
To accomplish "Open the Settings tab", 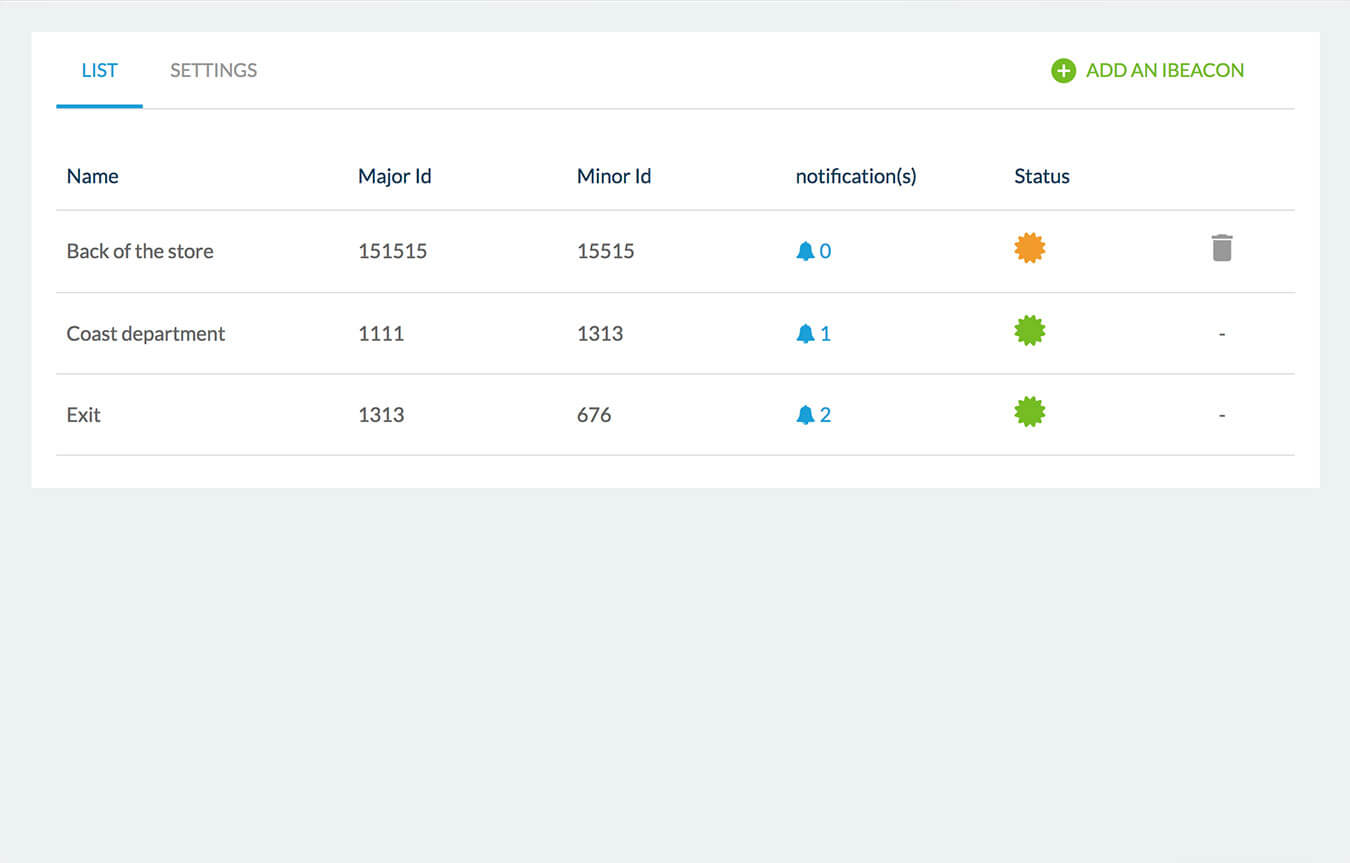I will (x=213, y=70).
